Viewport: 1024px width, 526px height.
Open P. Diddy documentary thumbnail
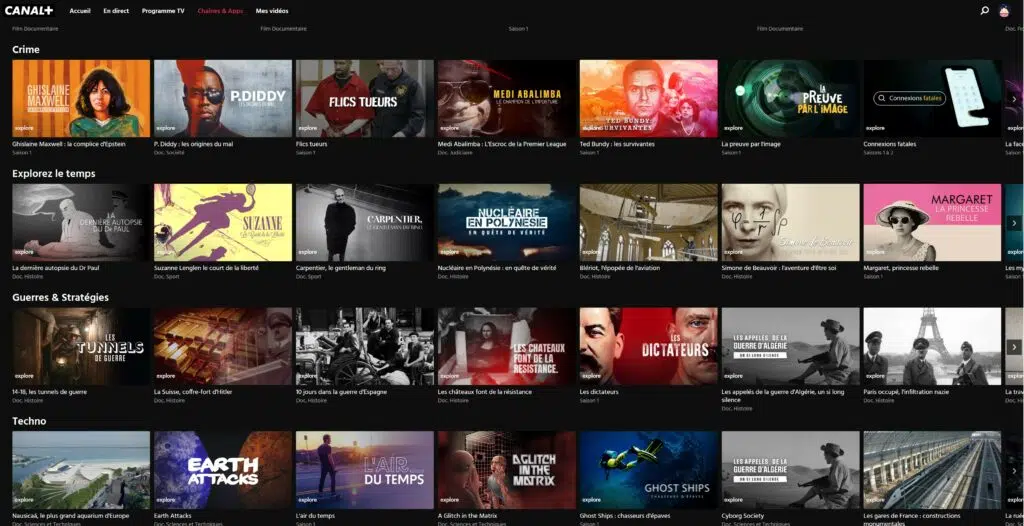223,99
